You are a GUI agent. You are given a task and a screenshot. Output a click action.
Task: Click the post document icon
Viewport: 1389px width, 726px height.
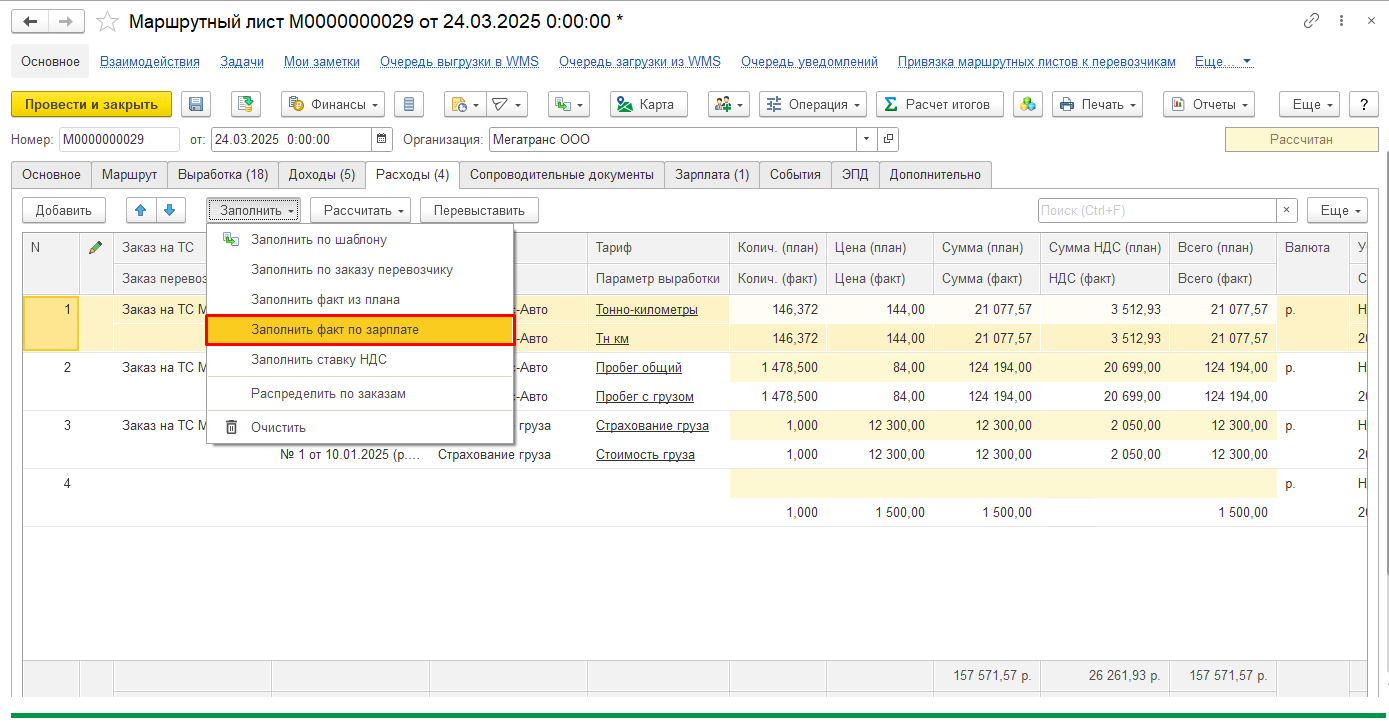point(246,104)
